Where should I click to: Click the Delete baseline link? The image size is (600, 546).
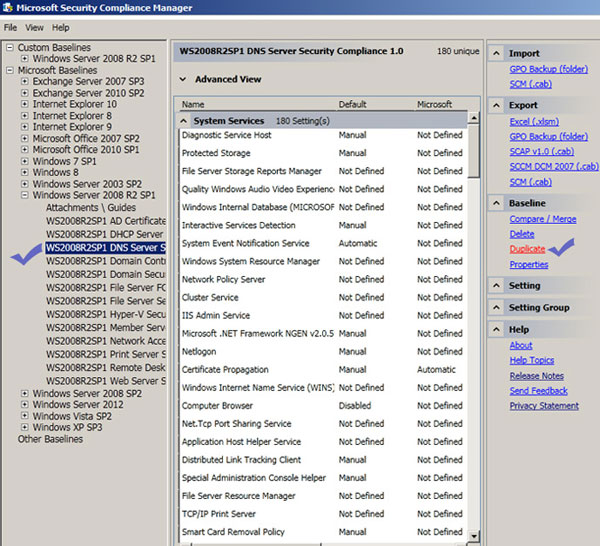click(522, 234)
